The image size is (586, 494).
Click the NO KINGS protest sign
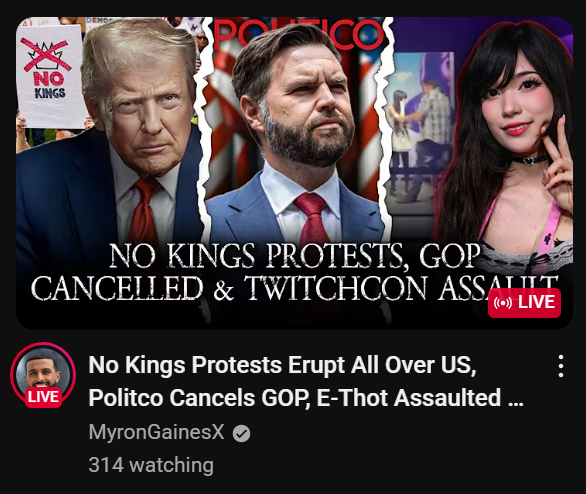coord(49,77)
